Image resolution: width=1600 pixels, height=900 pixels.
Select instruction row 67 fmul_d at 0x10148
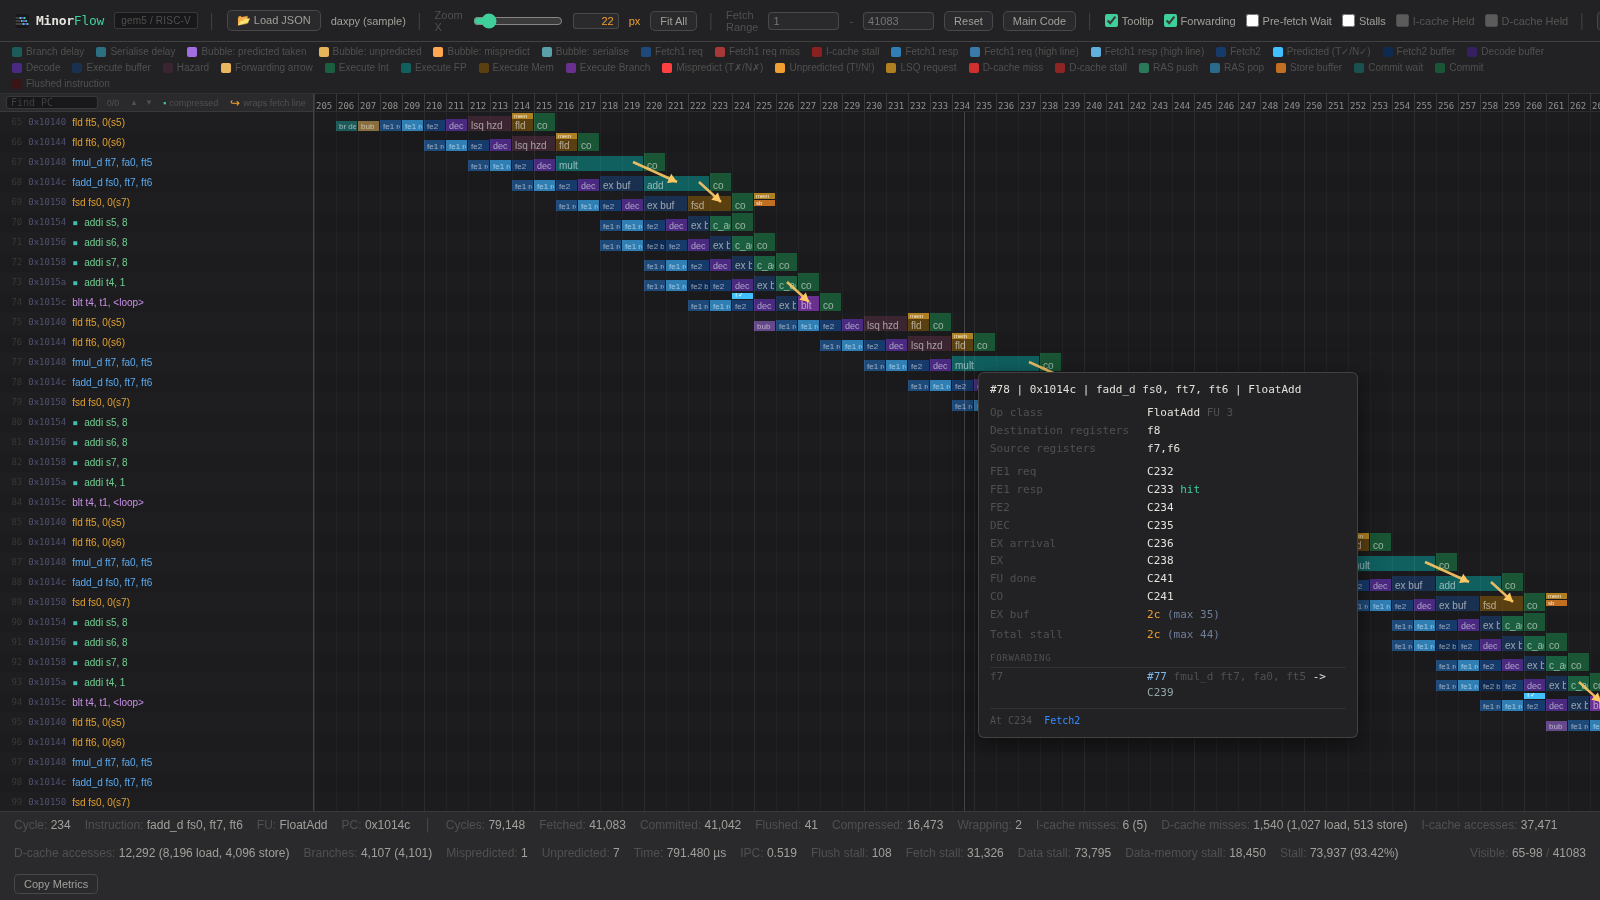[x=157, y=162]
